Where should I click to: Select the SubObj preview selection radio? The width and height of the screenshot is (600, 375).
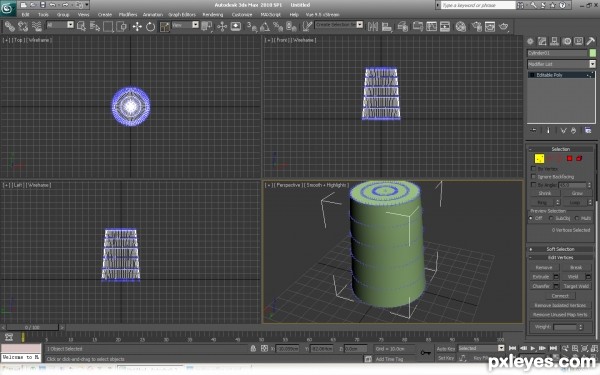pos(551,218)
